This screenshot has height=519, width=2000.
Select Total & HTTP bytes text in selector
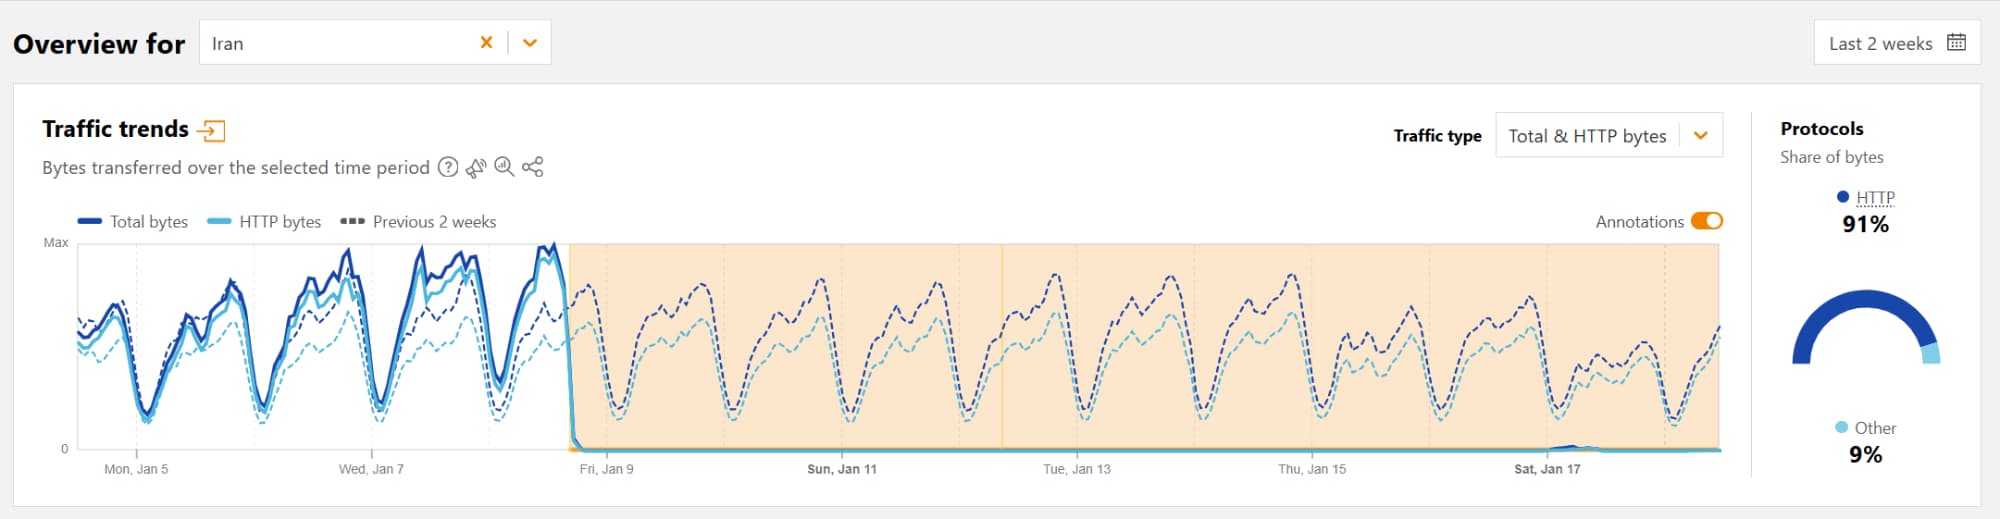[1587, 136]
